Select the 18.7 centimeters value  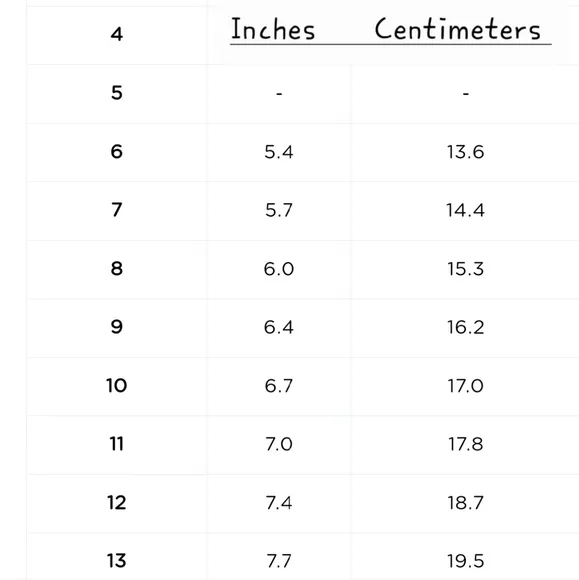point(465,503)
